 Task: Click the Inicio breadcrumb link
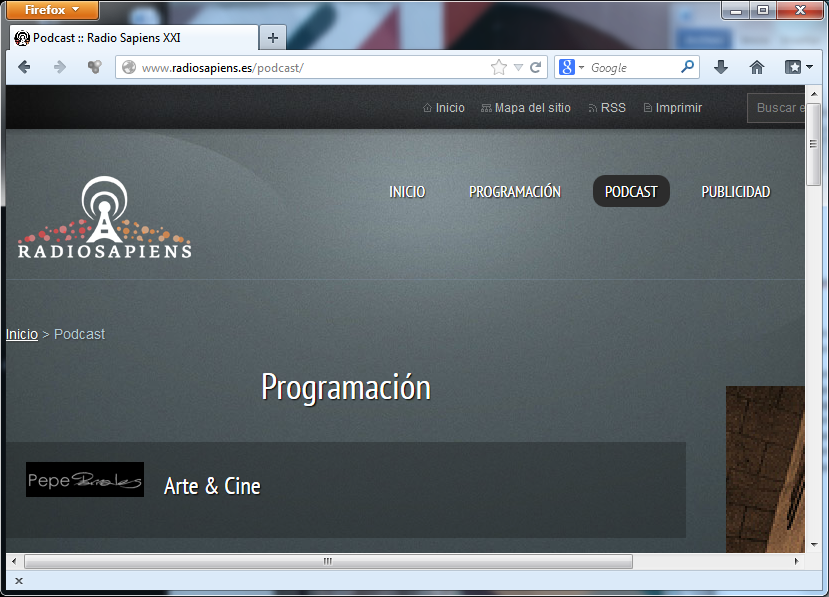pyautogui.click(x=22, y=334)
